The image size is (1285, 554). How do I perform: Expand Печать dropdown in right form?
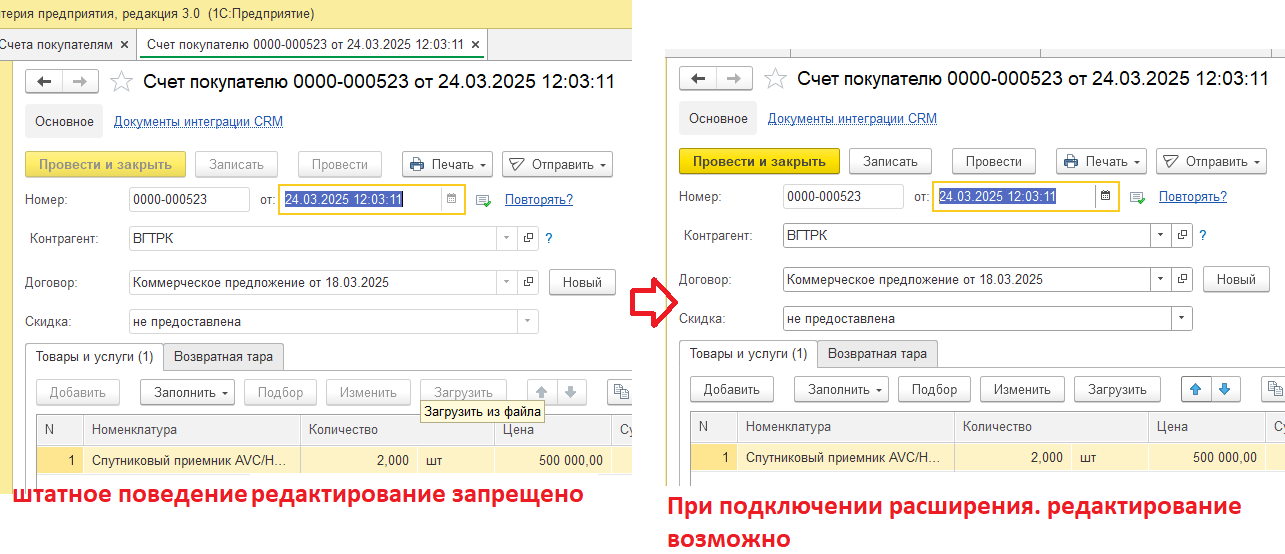pos(1101,161)
